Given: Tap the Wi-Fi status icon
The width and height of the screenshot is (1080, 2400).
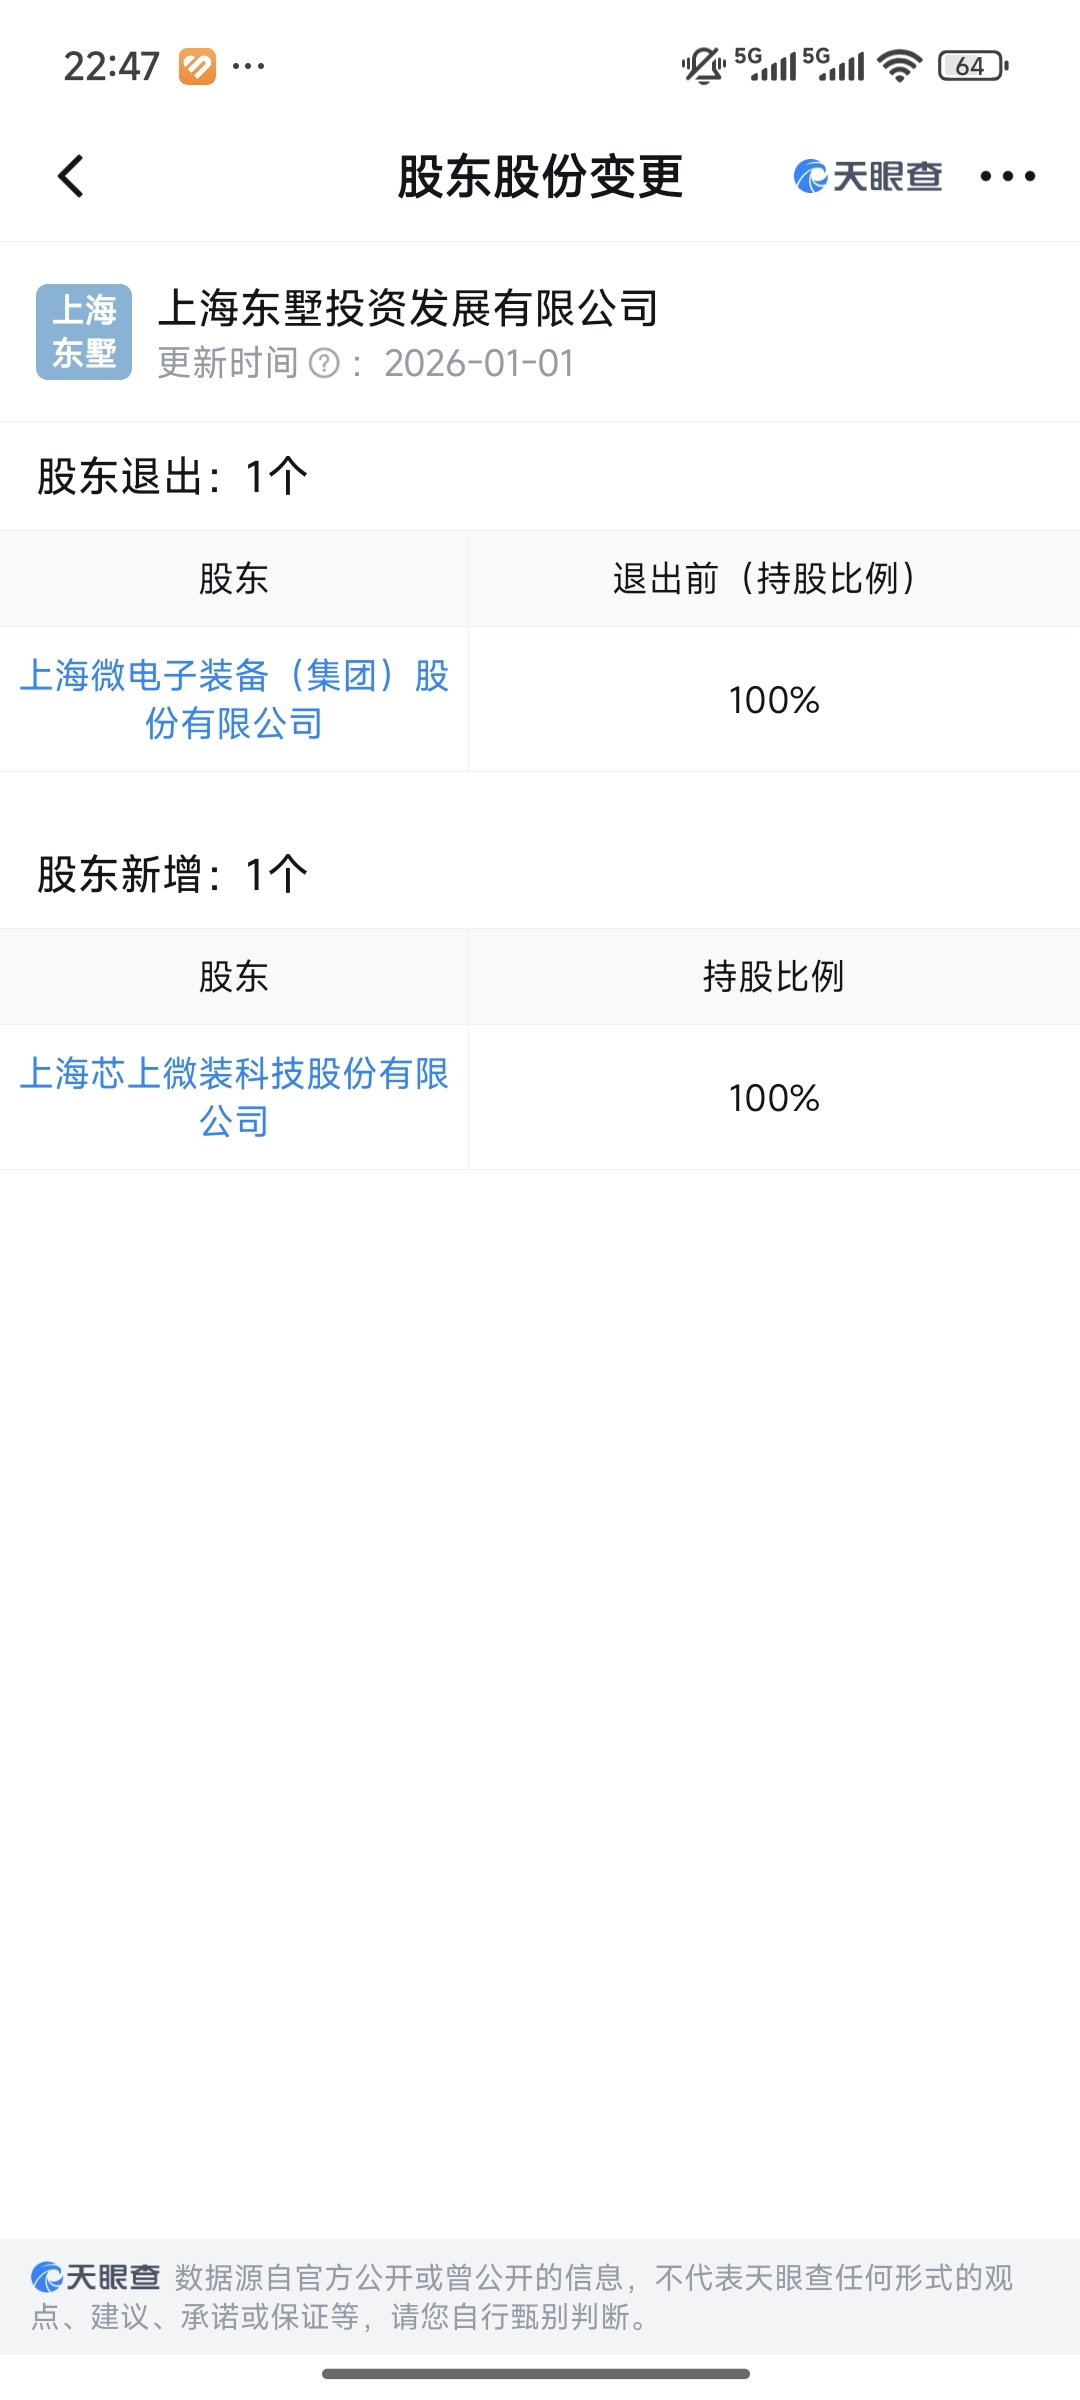Looking at the screenshot, I should click(x=899, y=66).
